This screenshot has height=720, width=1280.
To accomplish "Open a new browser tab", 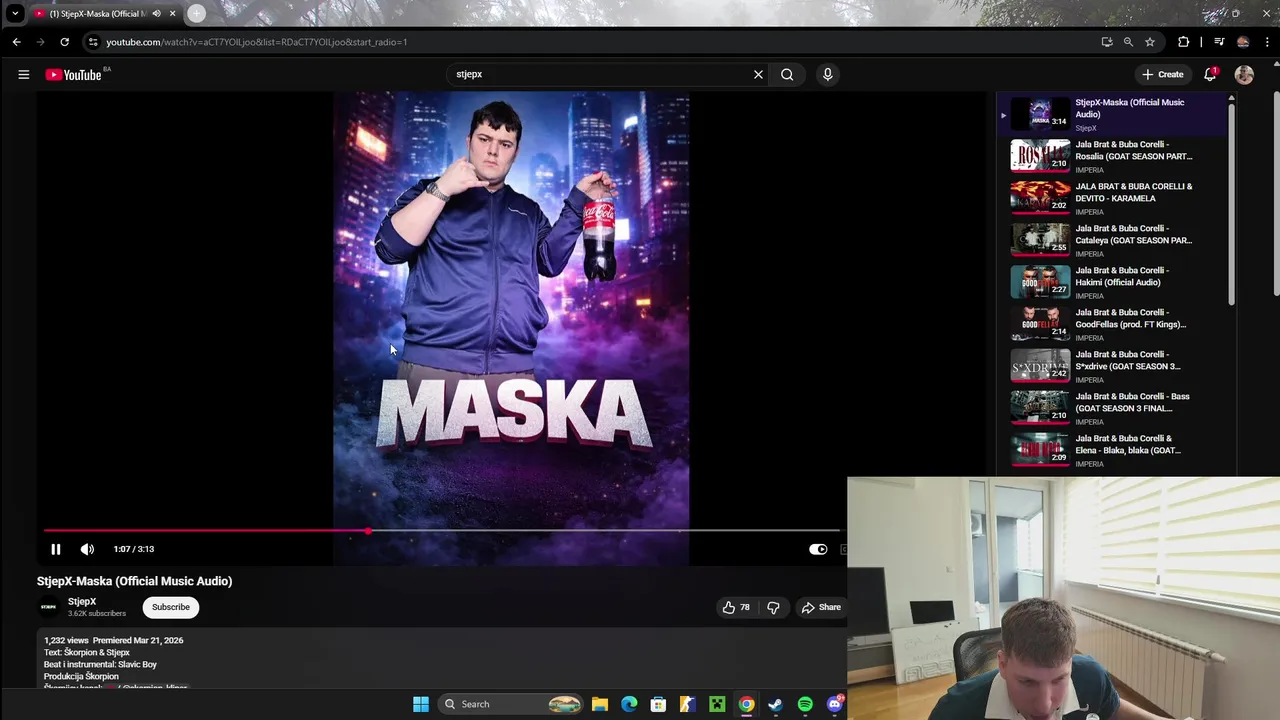I will point(196,14).
